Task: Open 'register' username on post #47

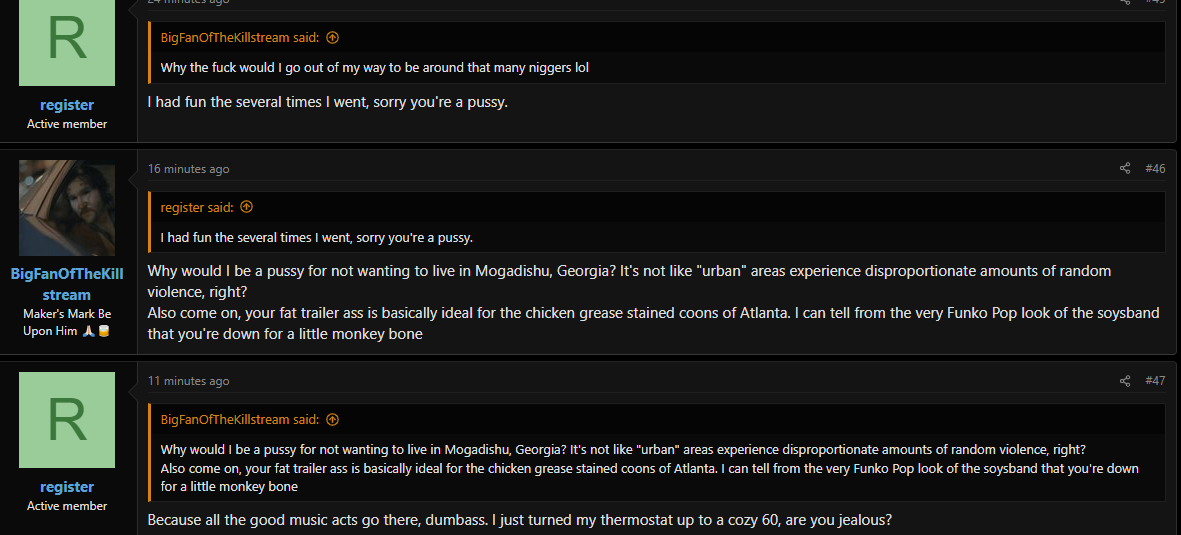Action: 67,487
